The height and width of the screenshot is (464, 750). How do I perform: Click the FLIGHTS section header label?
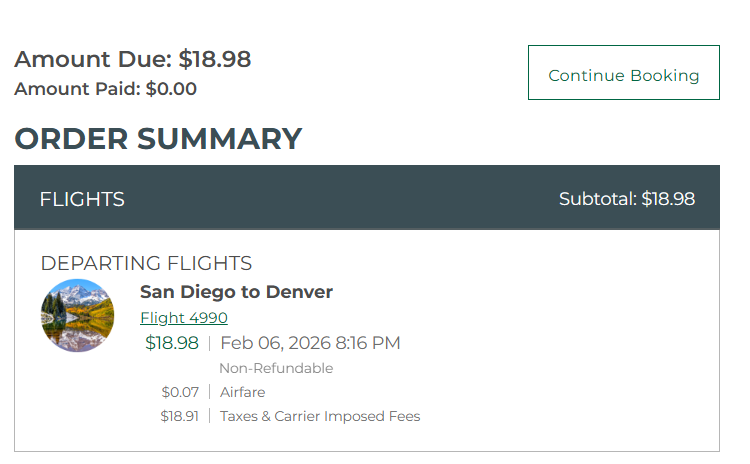pos(82,199)
